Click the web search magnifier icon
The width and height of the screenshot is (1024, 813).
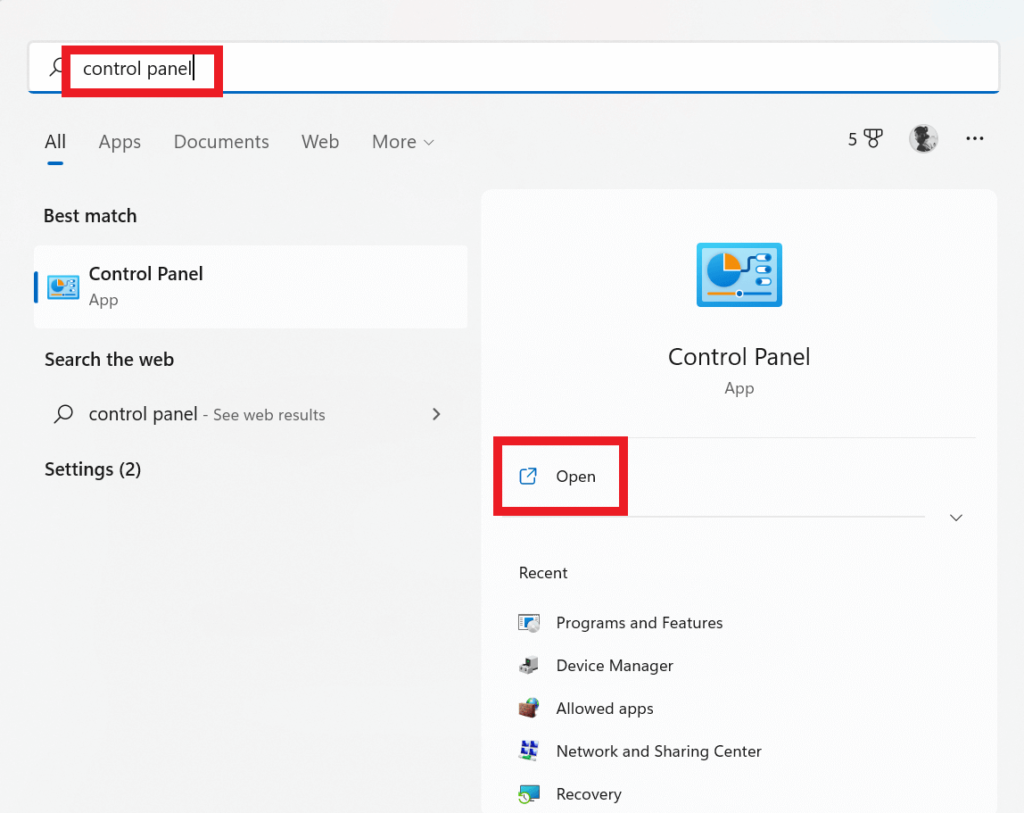point(63,414)
